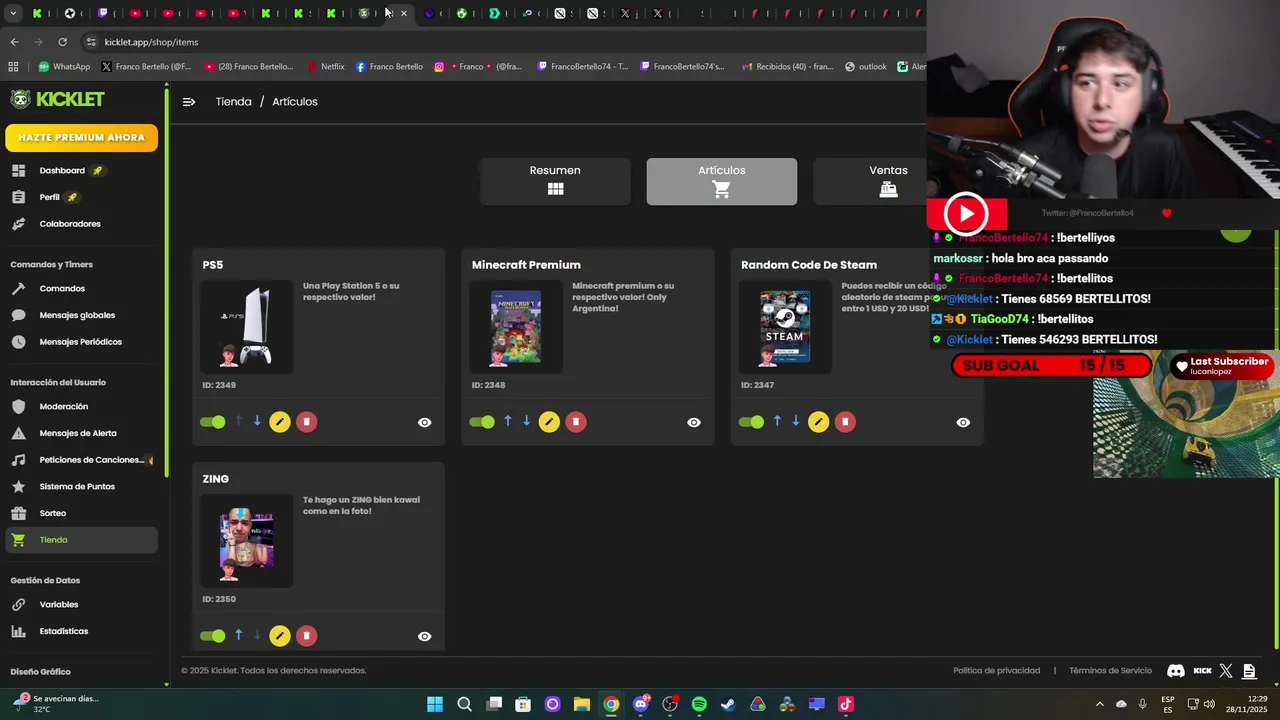Open the Netflix bookmark

[x=325, y=67]
